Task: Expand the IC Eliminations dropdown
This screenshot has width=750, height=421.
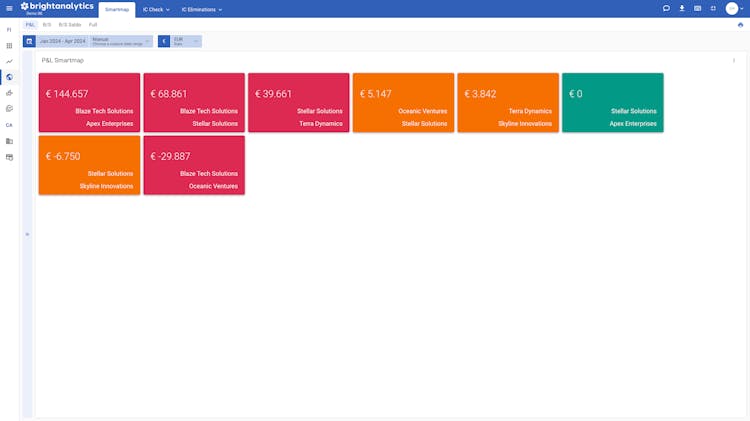Action: pos(201,9)
